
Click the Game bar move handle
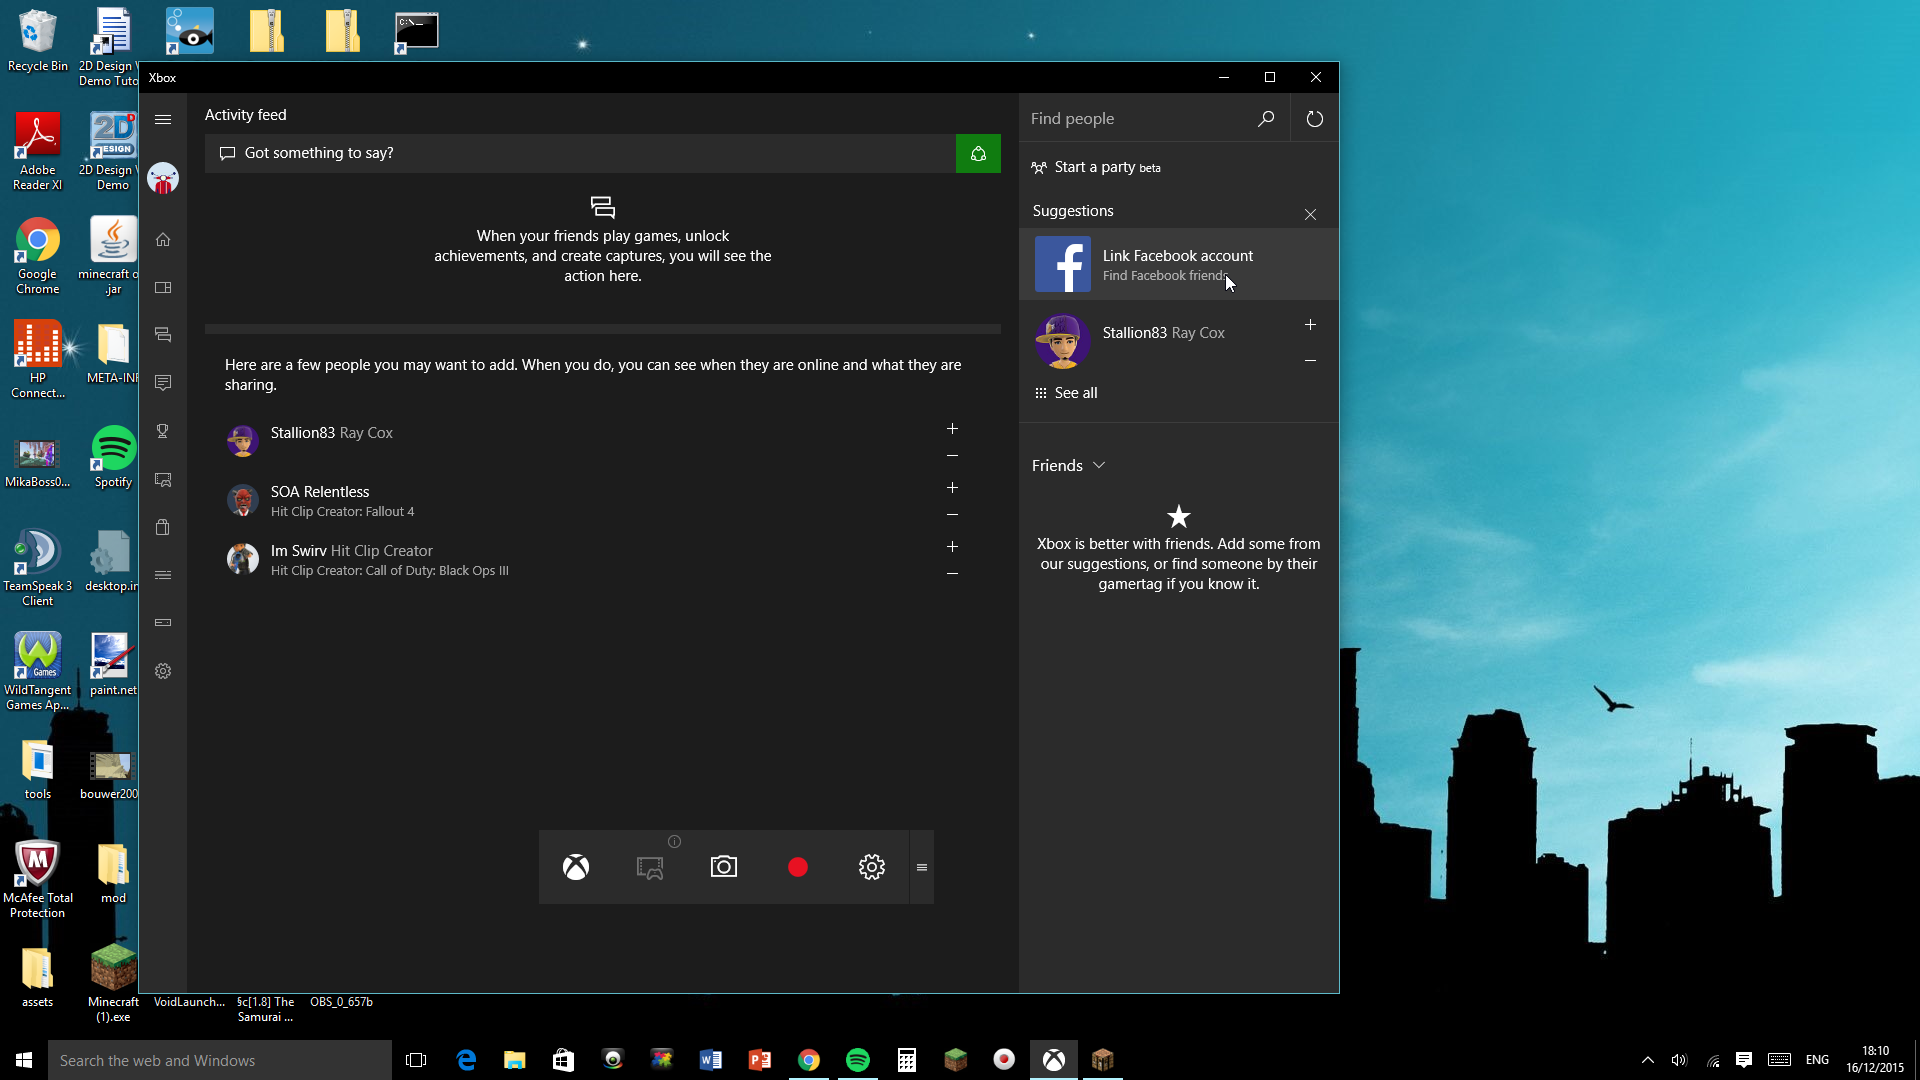click(x=922, y=867)
